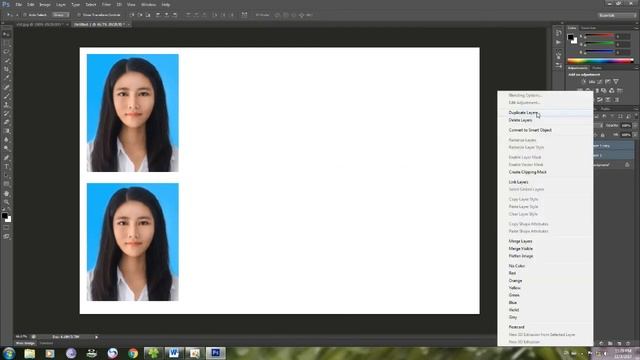Image resolution: width=640 pixels, height=360 pixels.
Task: Select the Lasso tool
Action: coord(7,52)
